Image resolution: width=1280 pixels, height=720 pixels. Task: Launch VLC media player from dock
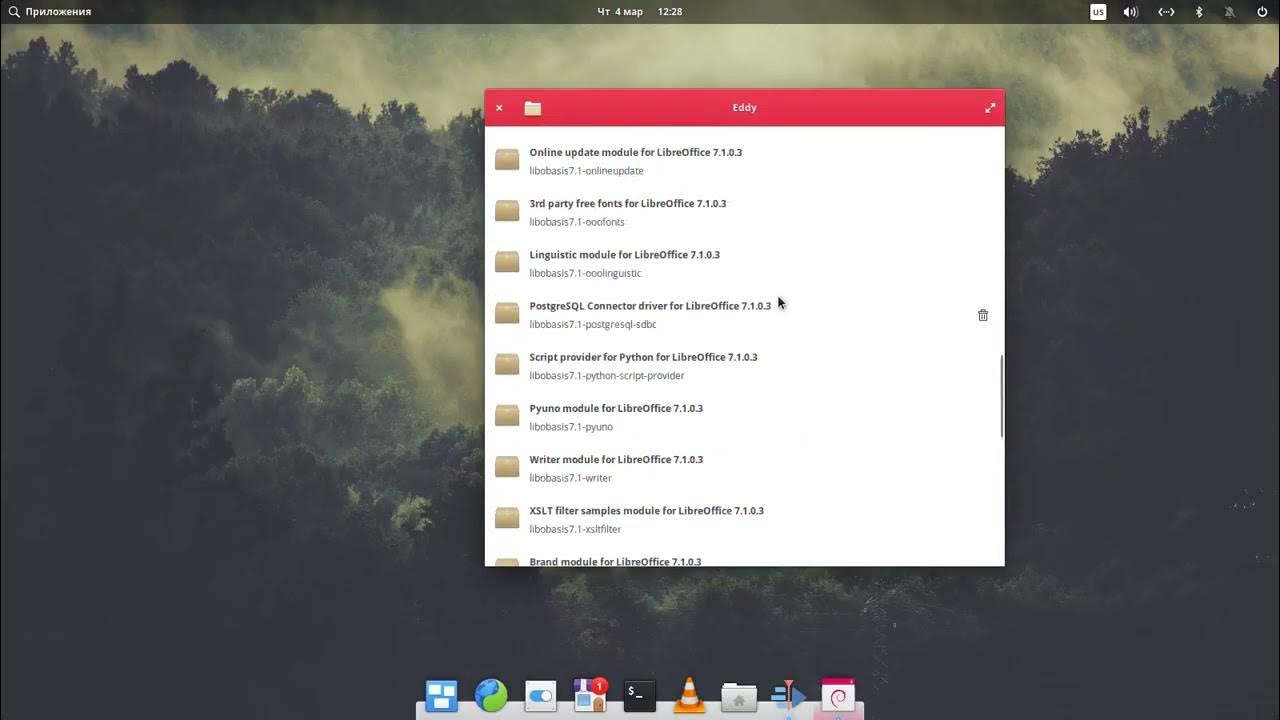tap(689, 695)
